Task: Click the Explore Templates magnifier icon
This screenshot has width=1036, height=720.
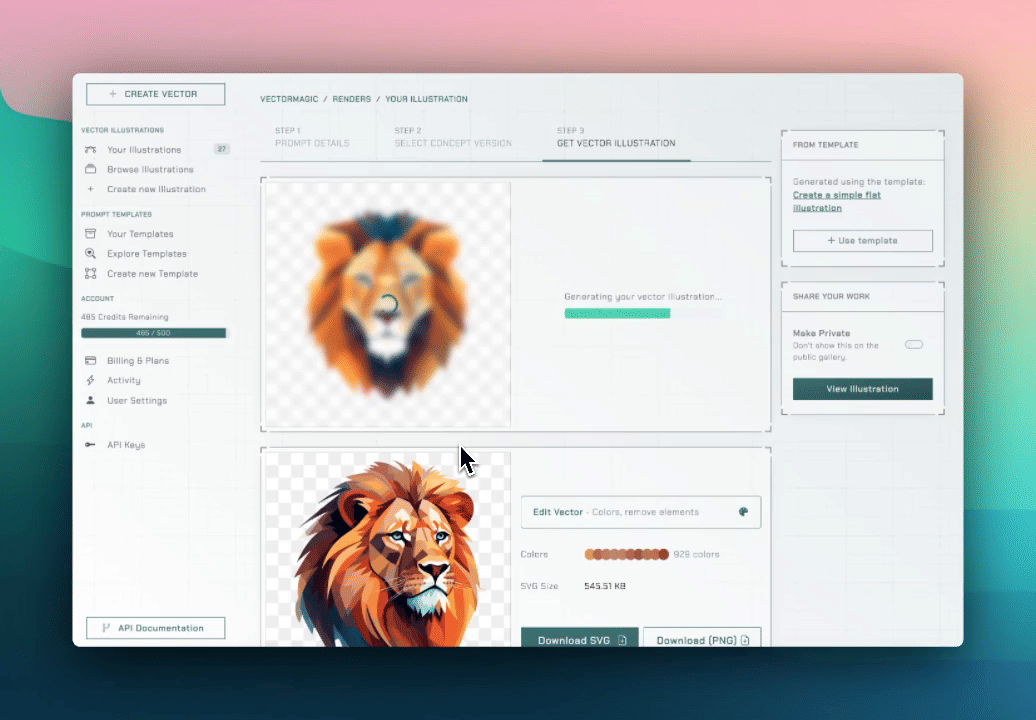Action: [91, 254]
